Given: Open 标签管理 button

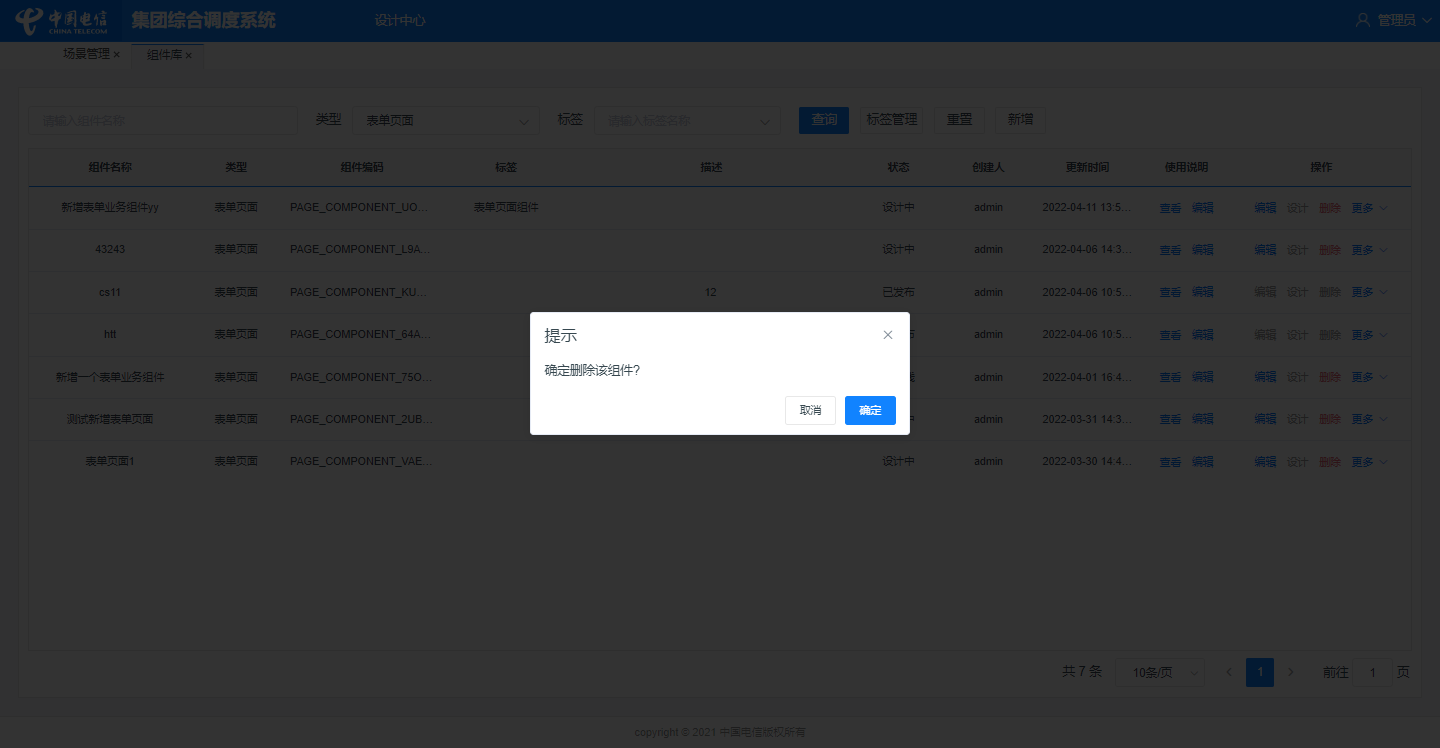Looking at the screenshot, I should click(x=892, y=120).
